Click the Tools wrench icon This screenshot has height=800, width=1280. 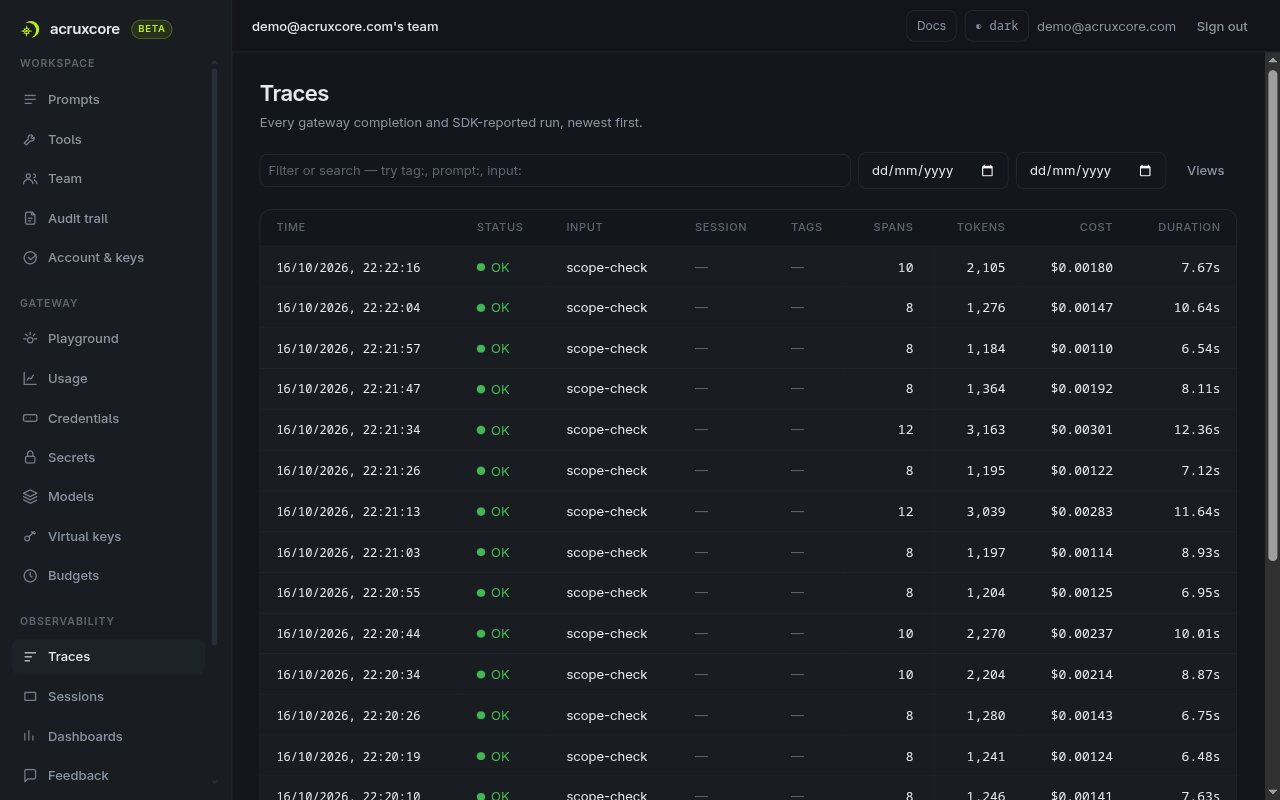point(30,140)
